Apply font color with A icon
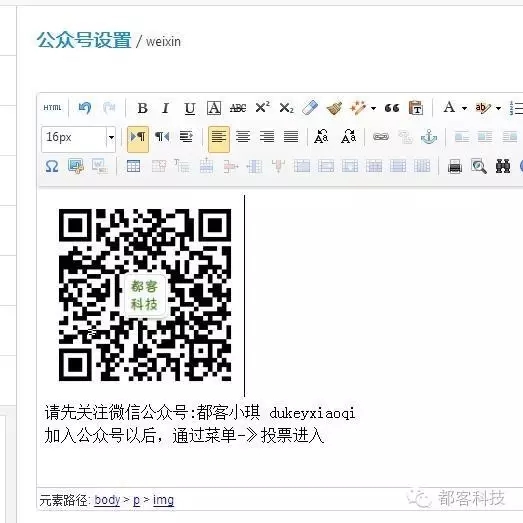Viewport: 523px width, 523px height. click(449, 108)
